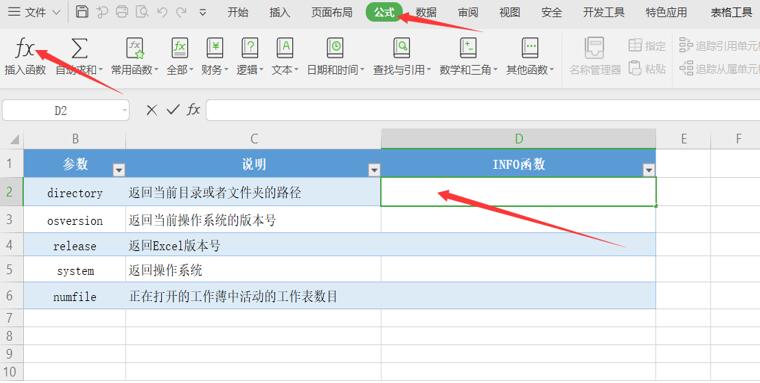Expand the quick access toolbar customize arrow

coord(203,13)
